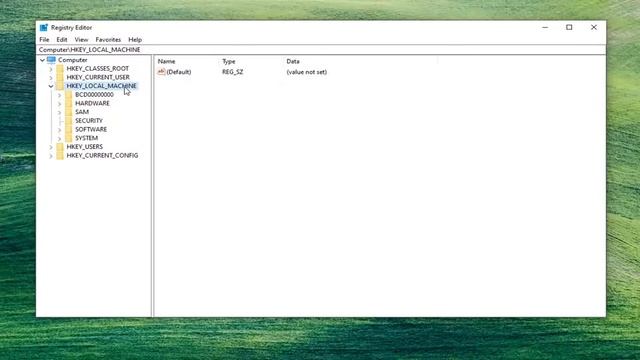The height and width of the screenshot is (360, 640).
Task: Click the BCD00000000 folder icon
Action: pyautogui.click(x=69, y=95)
